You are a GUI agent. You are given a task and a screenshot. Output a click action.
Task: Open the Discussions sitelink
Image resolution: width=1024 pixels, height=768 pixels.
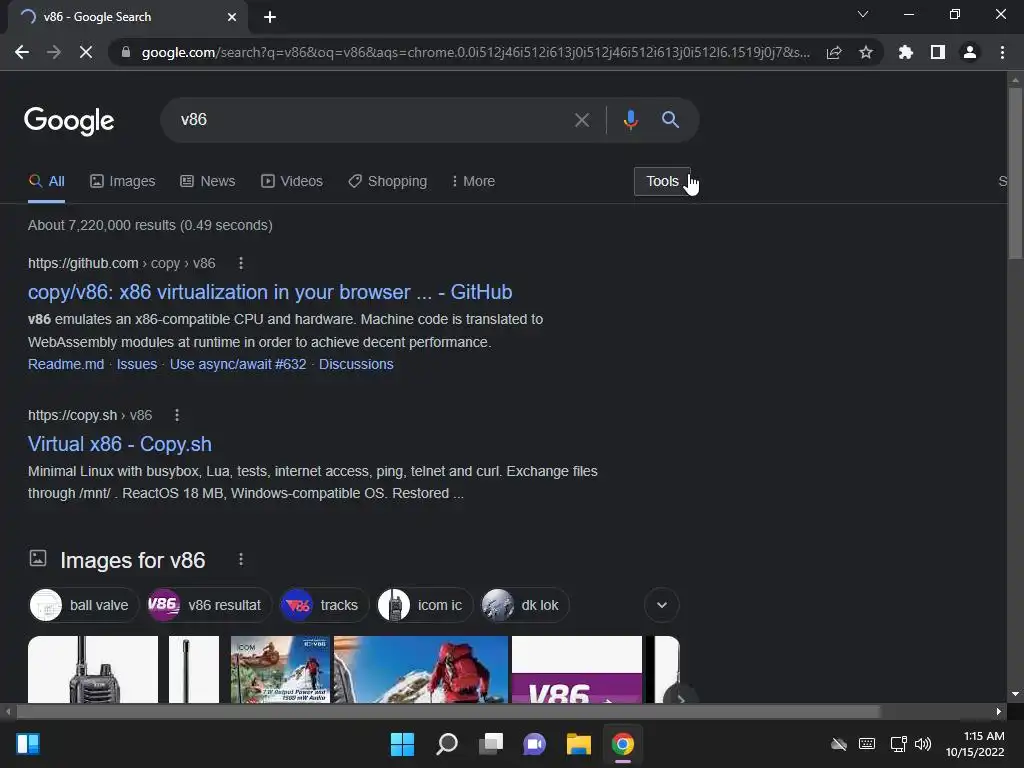pyautogui.click(x=356, y=364)
